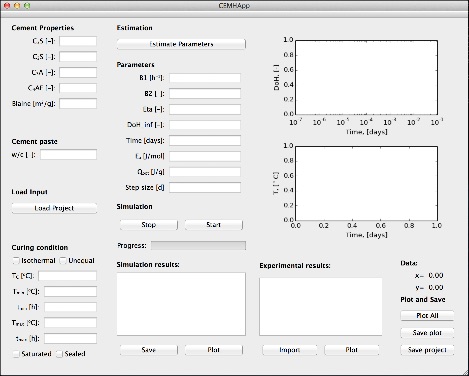Click the last curing time [h] field
The image size is (469, 376).
[70, 339]
